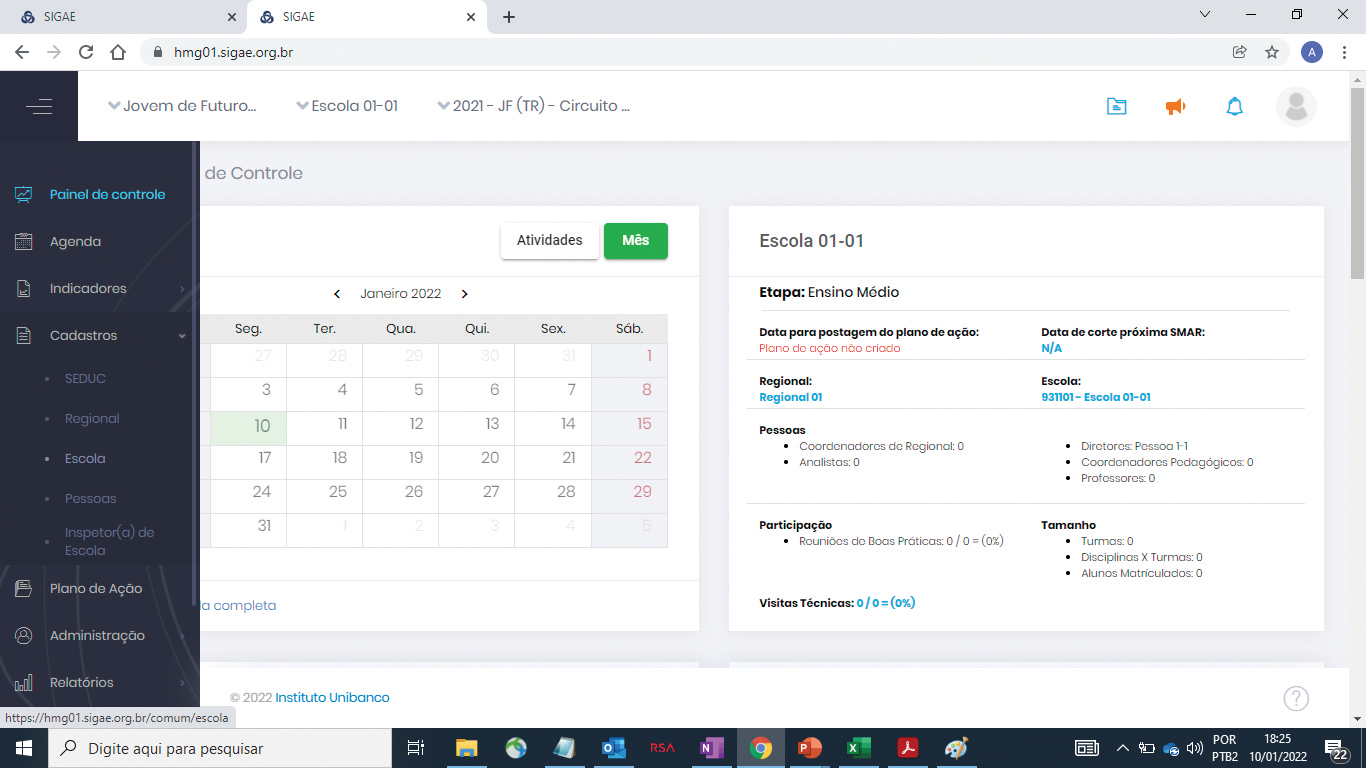Open Outlook from taskbar
This screenshot has width=1366, height=768.
click(613, 748)
